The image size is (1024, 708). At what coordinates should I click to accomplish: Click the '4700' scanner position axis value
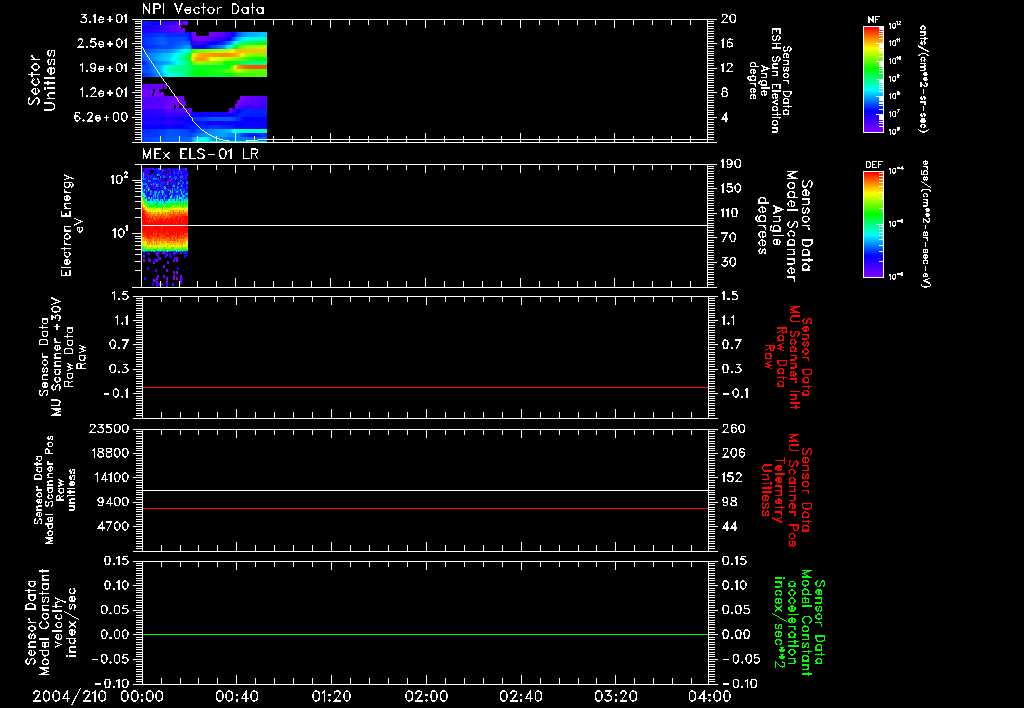(112, 526)
